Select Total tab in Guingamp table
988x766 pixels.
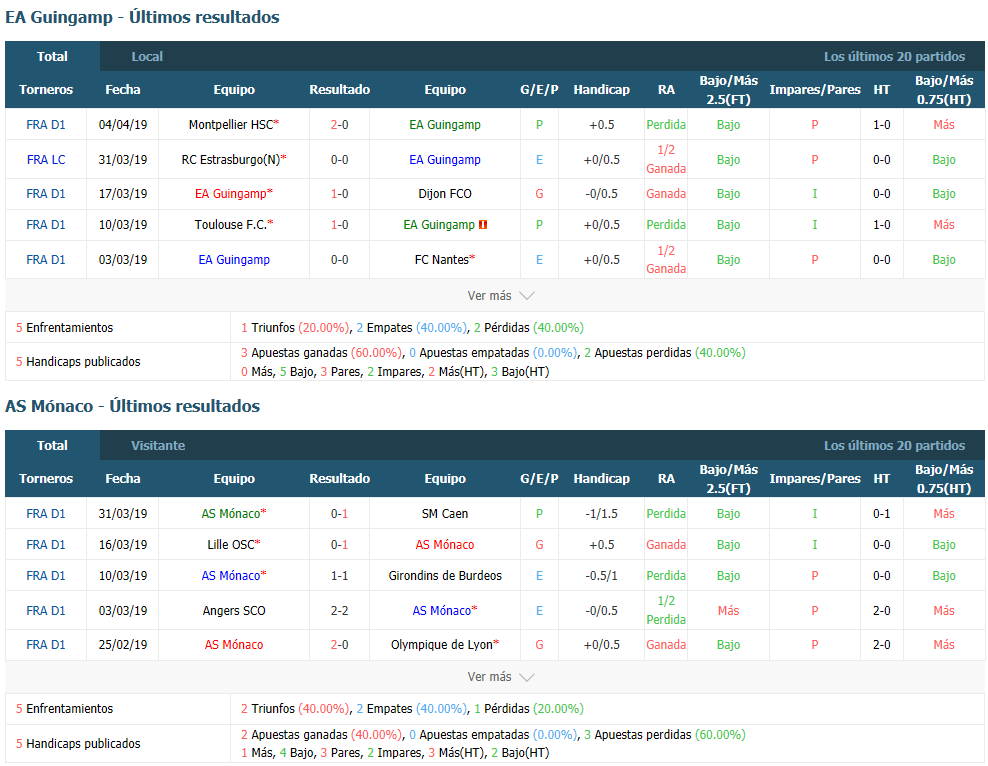52,56
